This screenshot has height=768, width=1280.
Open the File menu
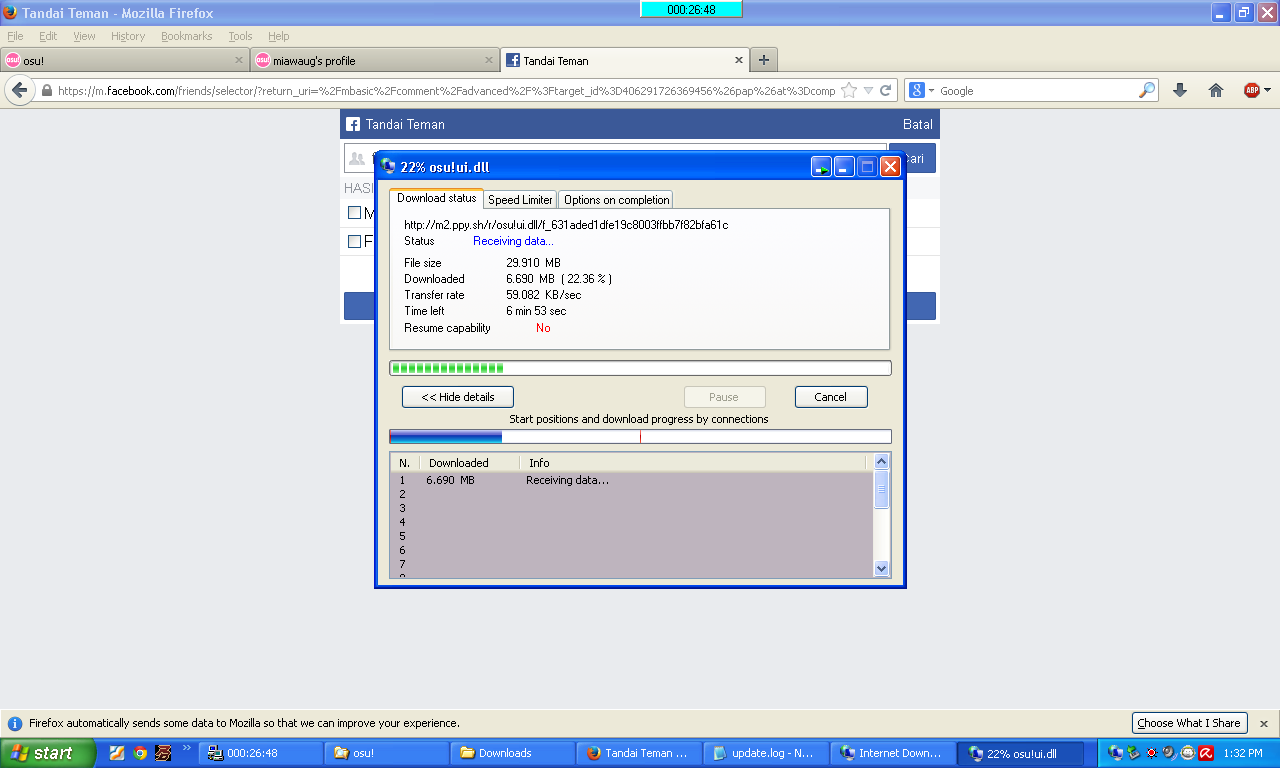coord(15,36)
